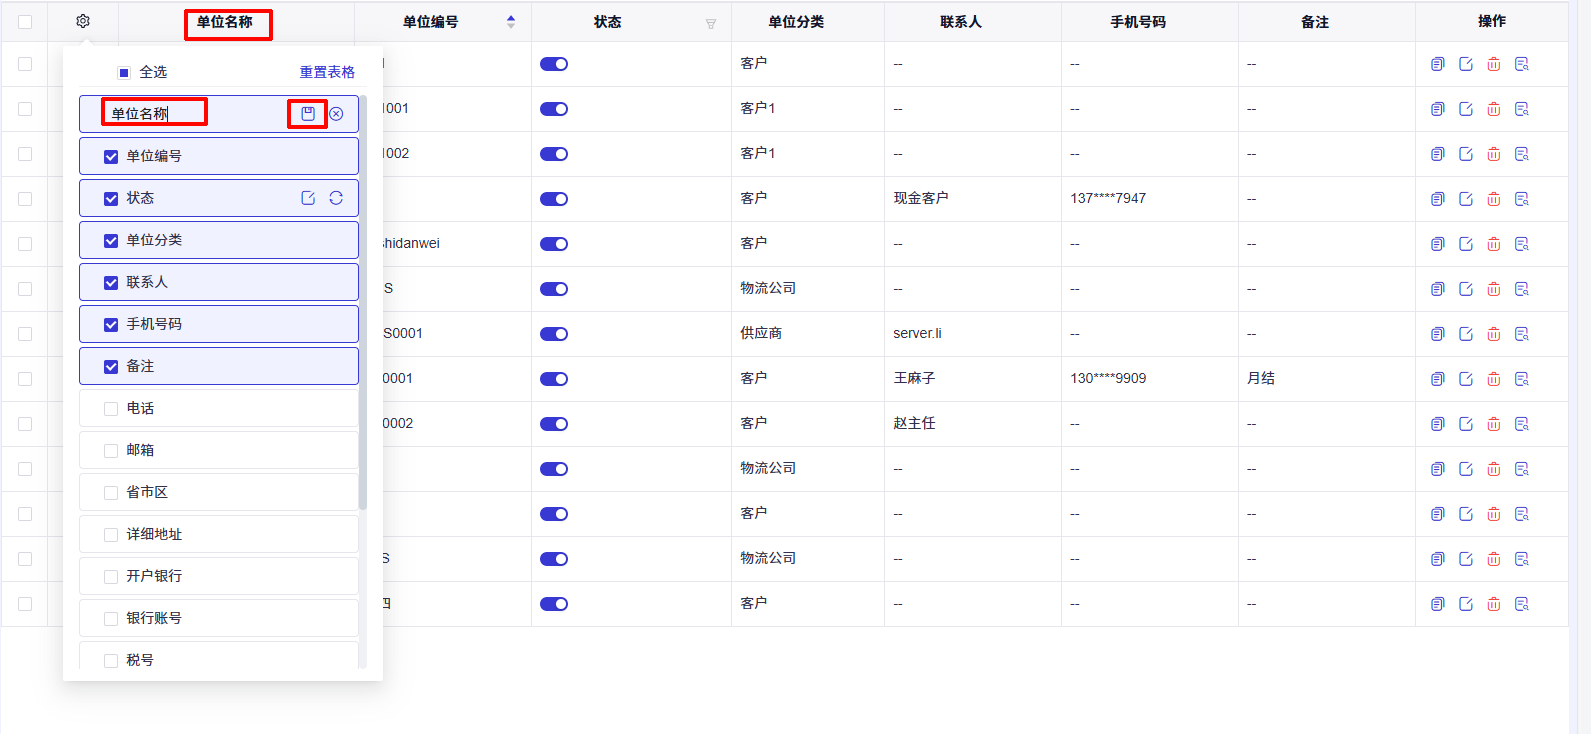1591x734 pixels.
Task: View details of row with code 1001
Action: coord(1522,109)
